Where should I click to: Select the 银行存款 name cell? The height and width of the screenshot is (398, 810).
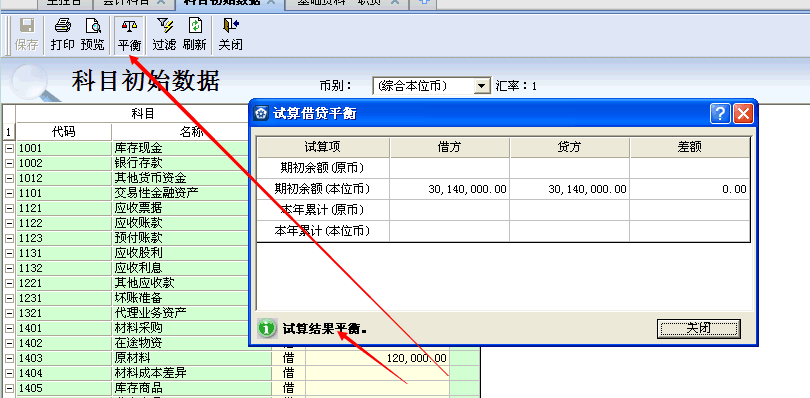coord(181,163)
